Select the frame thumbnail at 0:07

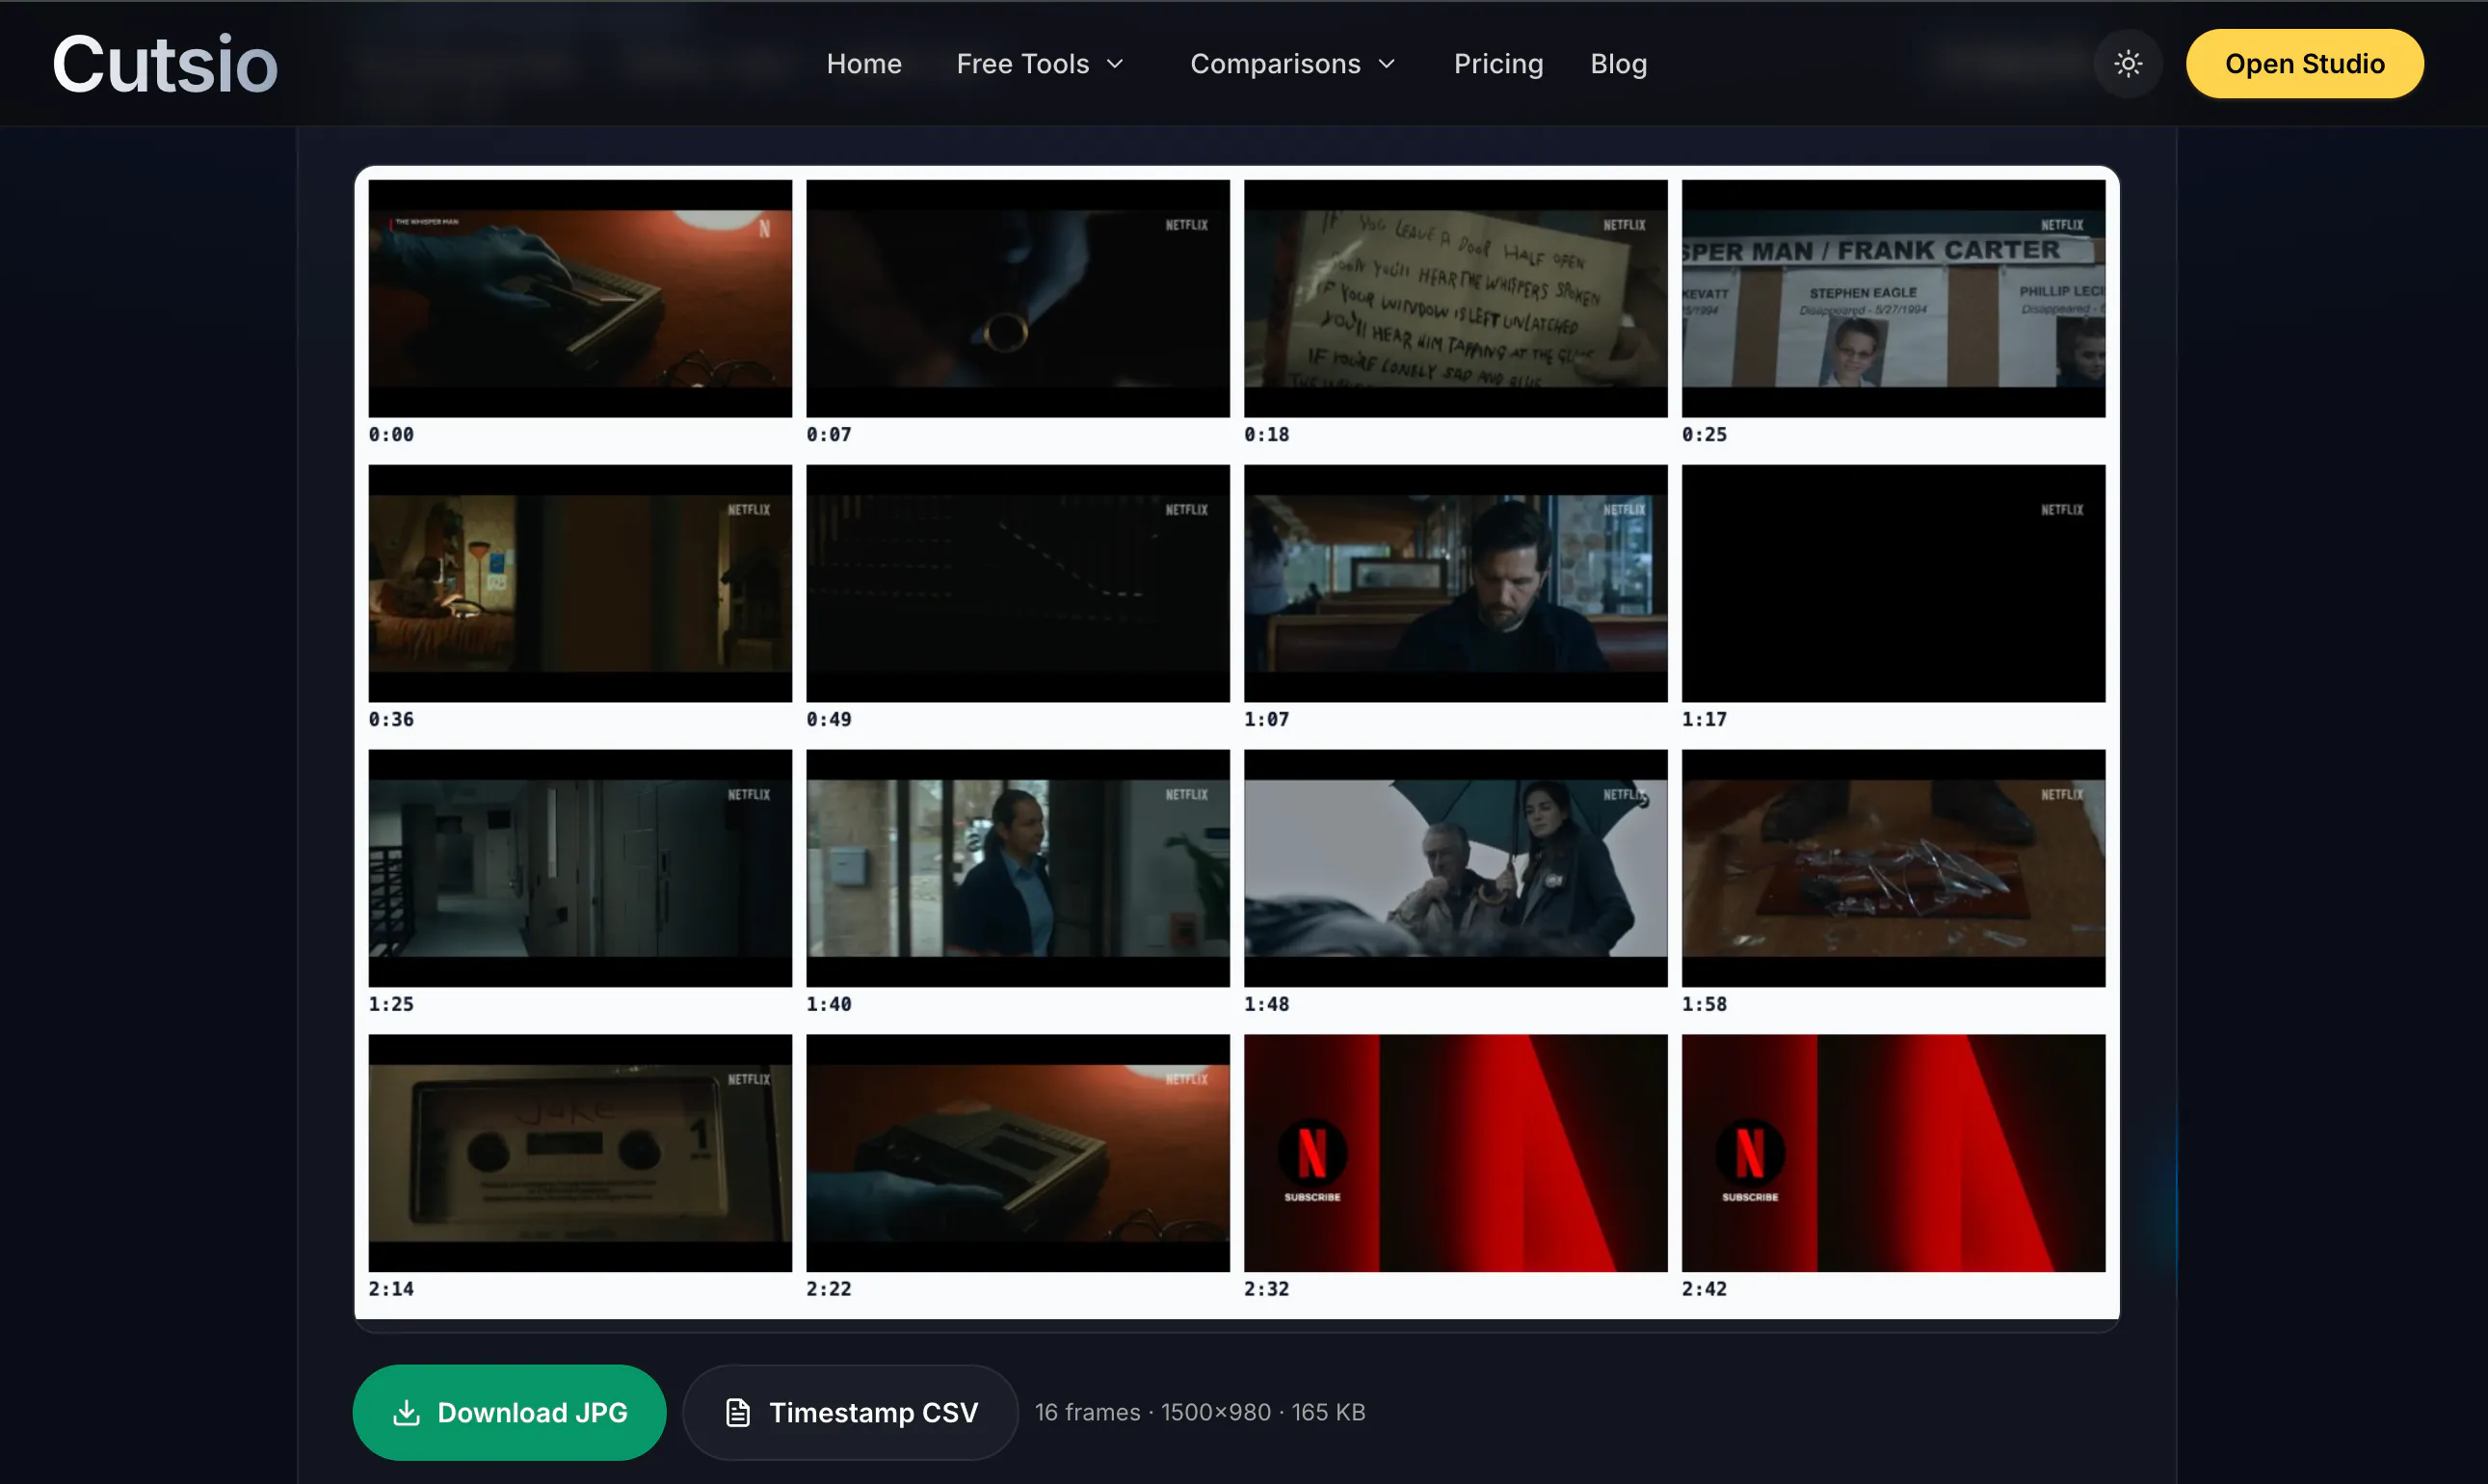[x=1018, y=298]
